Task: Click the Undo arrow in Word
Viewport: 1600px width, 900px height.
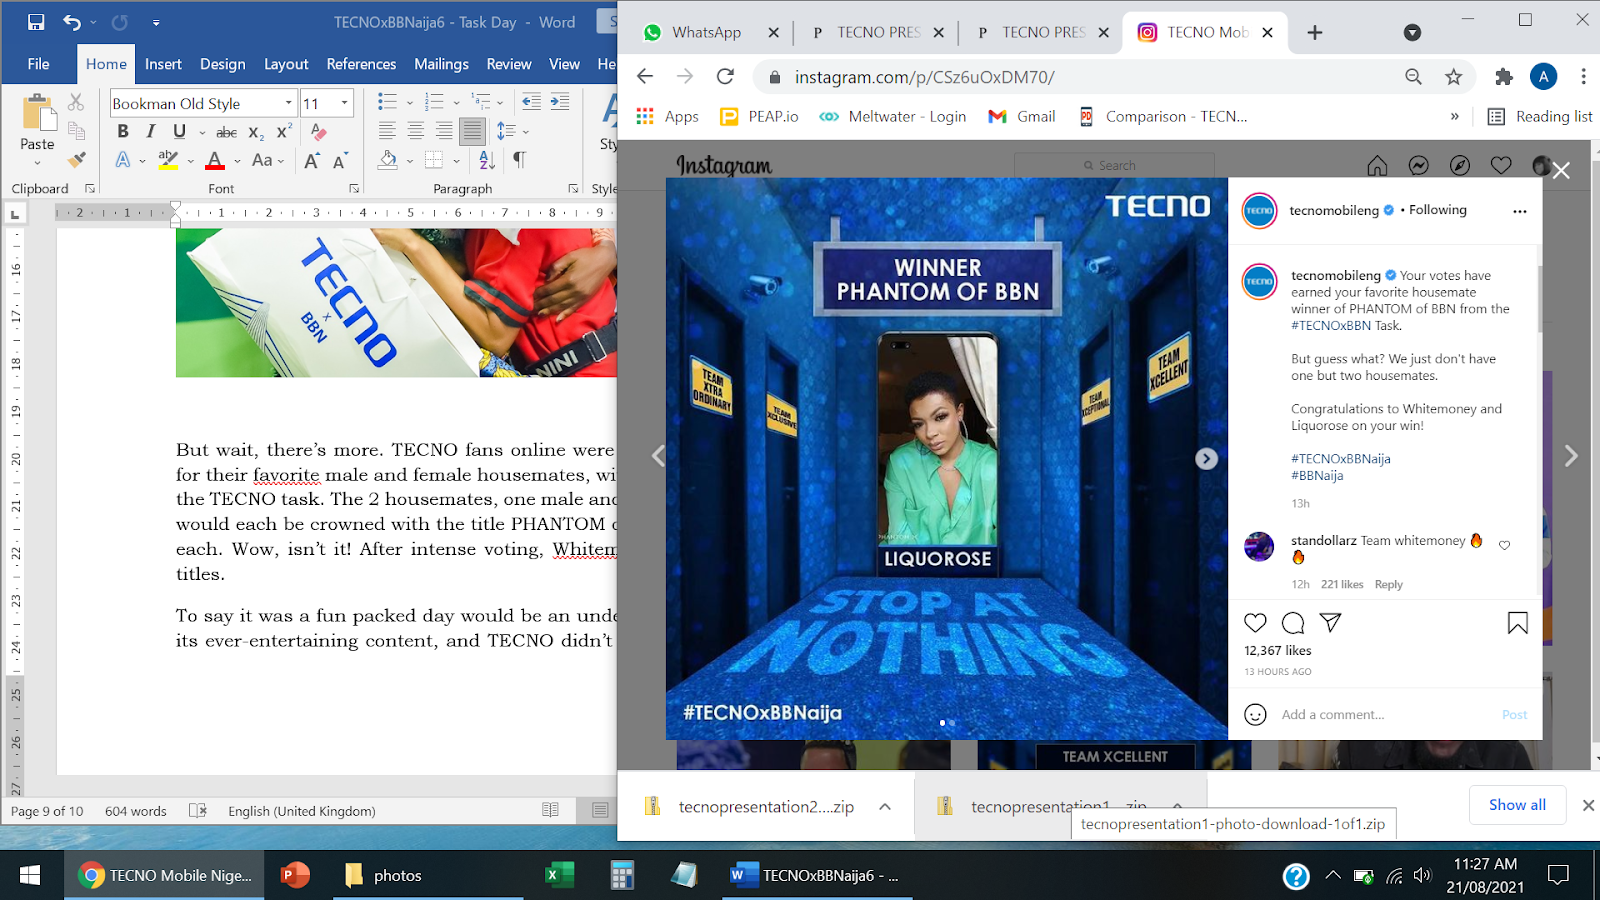Action: (x=72, y=22)
